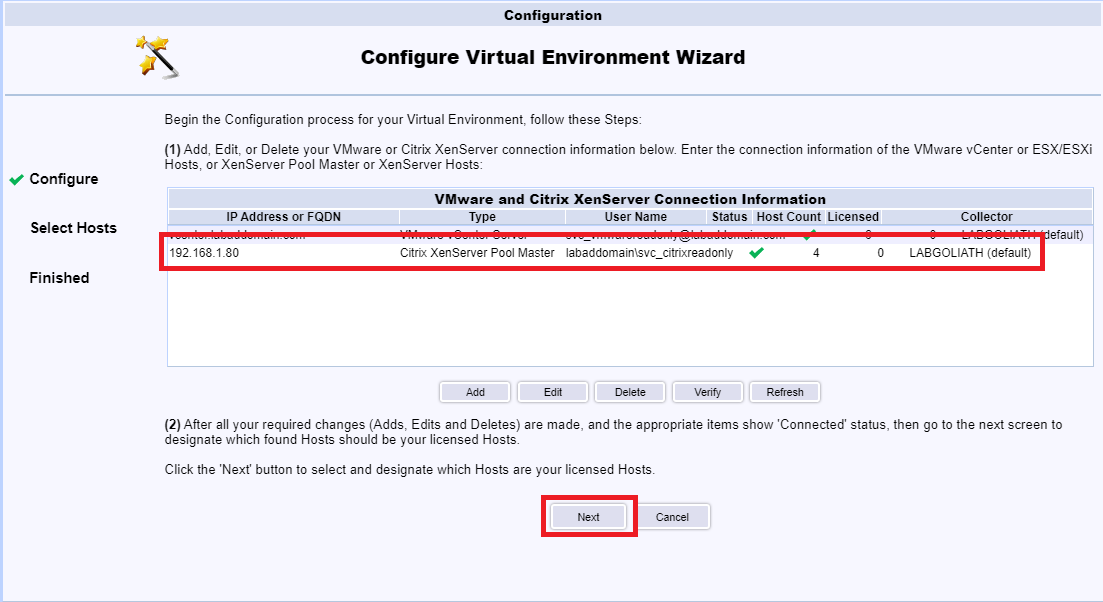The width and height of the screenshot is (1103, 602).
Task: Proceed with the Next button
Action: 589,517
